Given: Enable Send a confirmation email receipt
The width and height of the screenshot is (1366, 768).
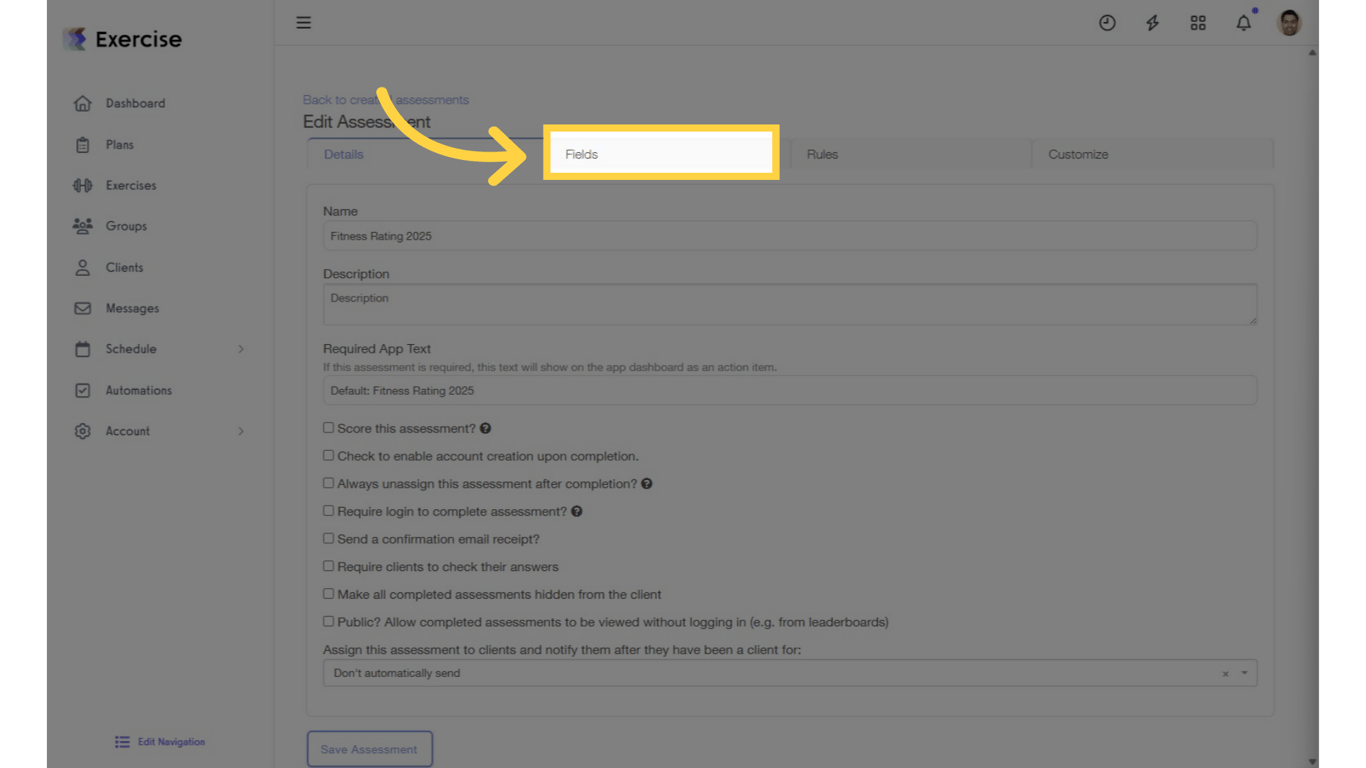Looking at the screenshot, I should (x=328, y=538).
